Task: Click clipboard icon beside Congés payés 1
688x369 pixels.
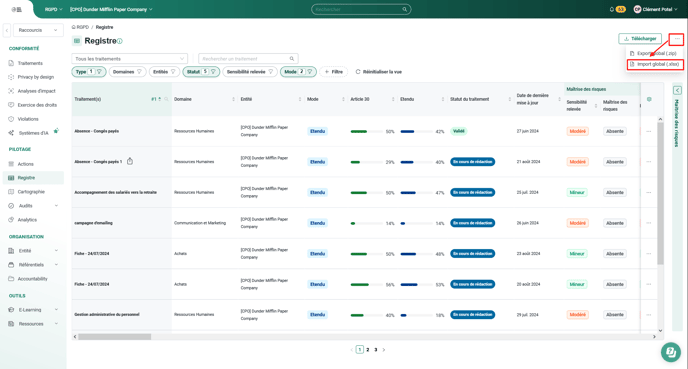Action: click(130, 161)
